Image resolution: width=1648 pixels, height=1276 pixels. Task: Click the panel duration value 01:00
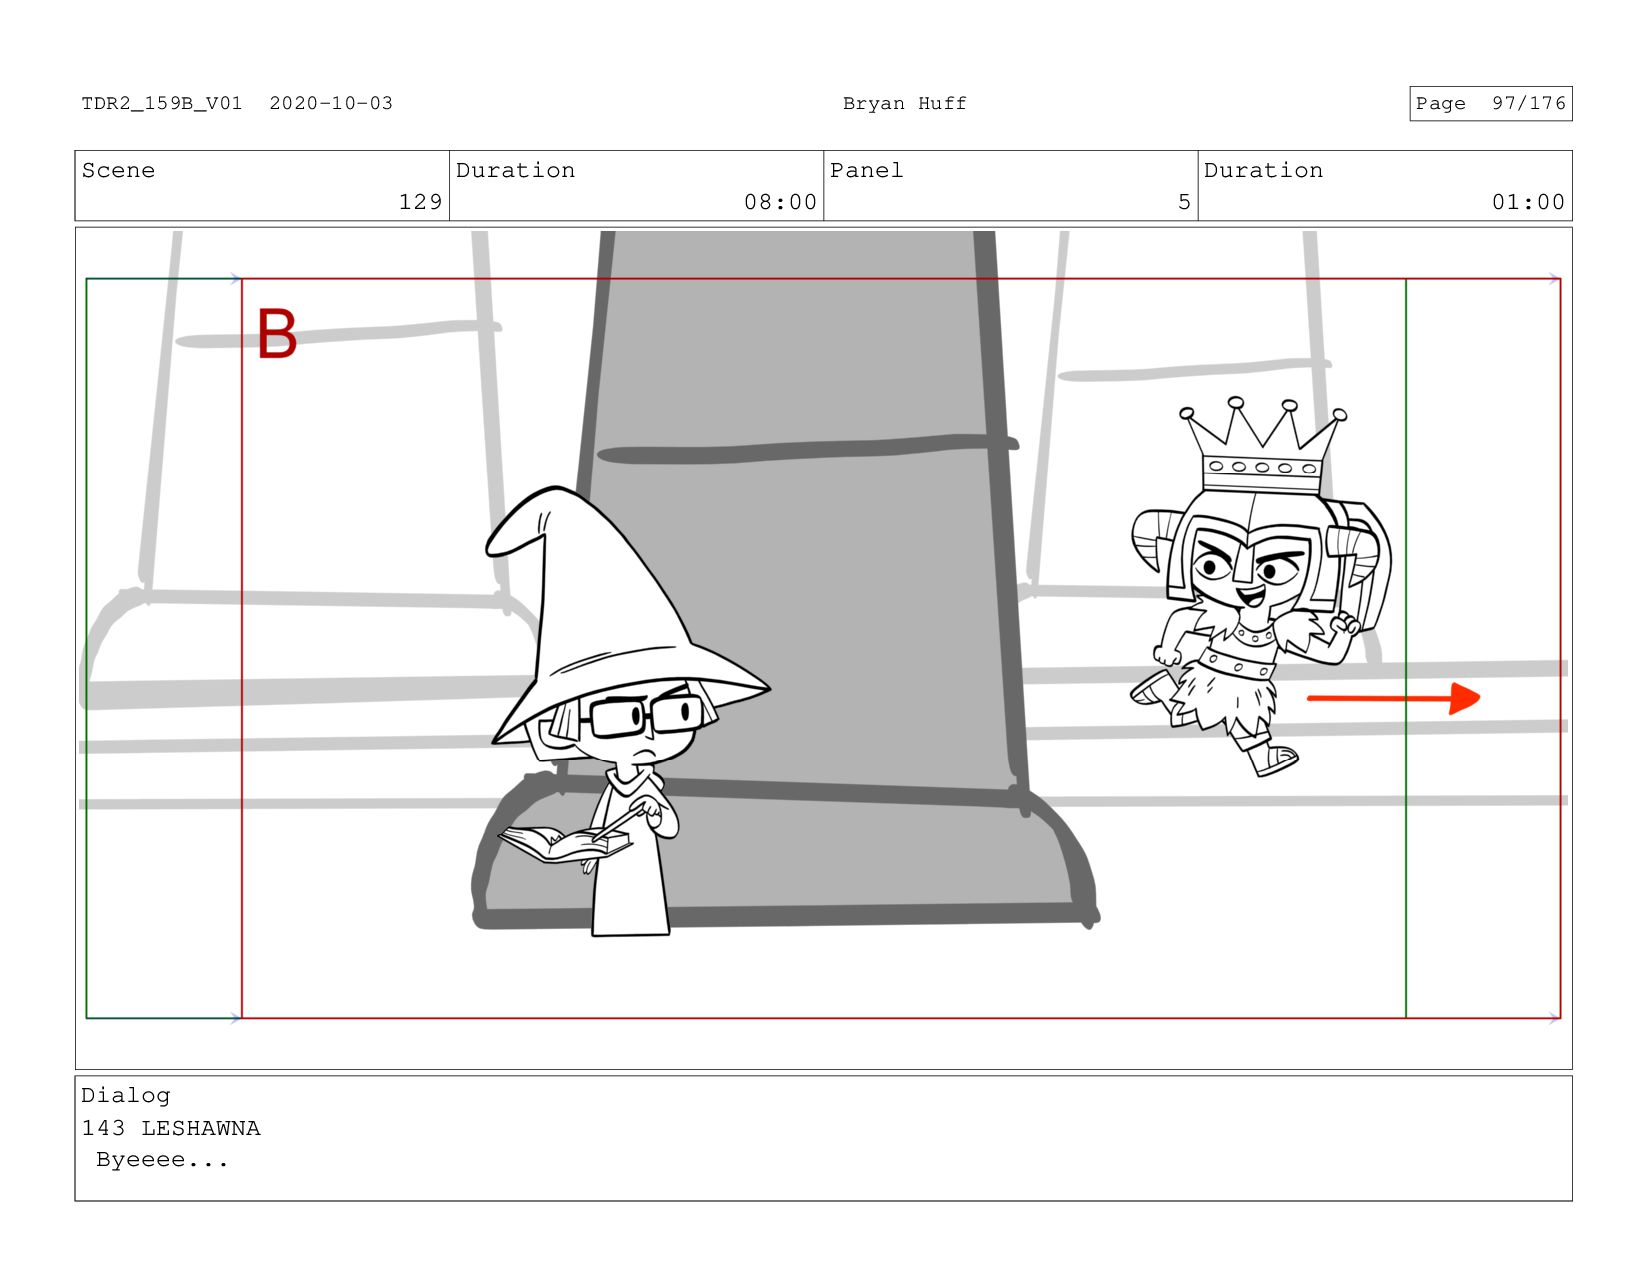click(1528, 202)
